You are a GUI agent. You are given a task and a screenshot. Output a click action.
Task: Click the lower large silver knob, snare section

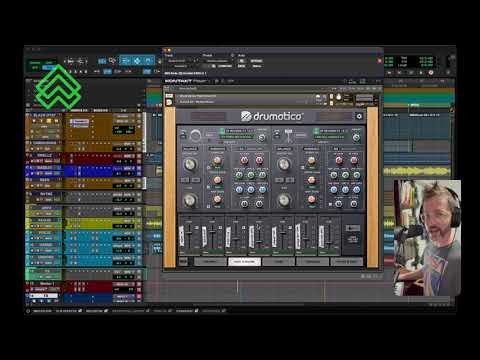[x=190, y=200]
